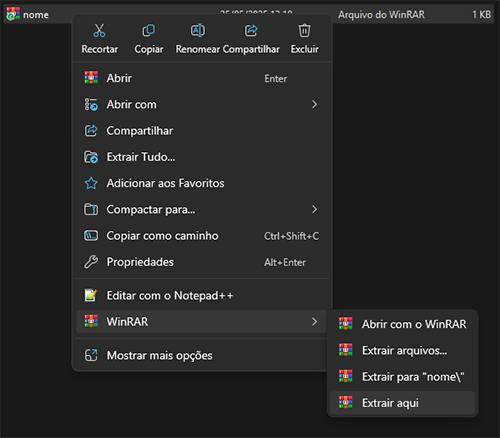The image size is (500, 438).
Task: Expand the WinRAR submenu arrow
Action: coord(314,322)
